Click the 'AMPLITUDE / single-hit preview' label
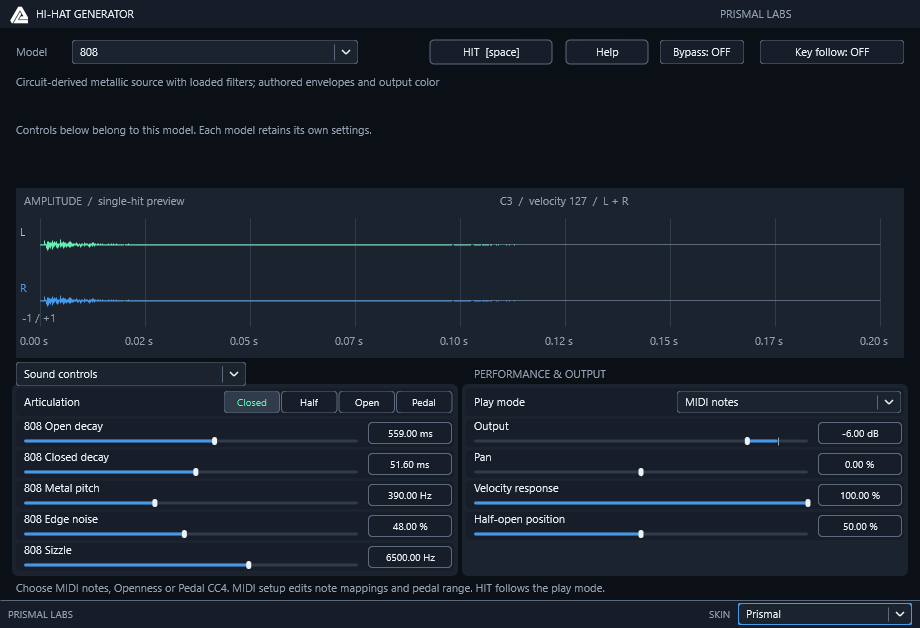Screen dimensions: 920x628 (104, 201)
